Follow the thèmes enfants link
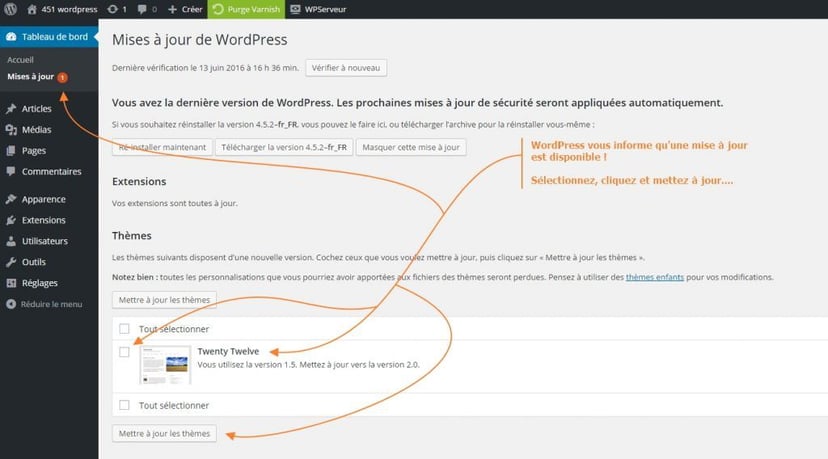Image resolution: width=828 pixels, height=459 pixels. [x=655, y=277]
